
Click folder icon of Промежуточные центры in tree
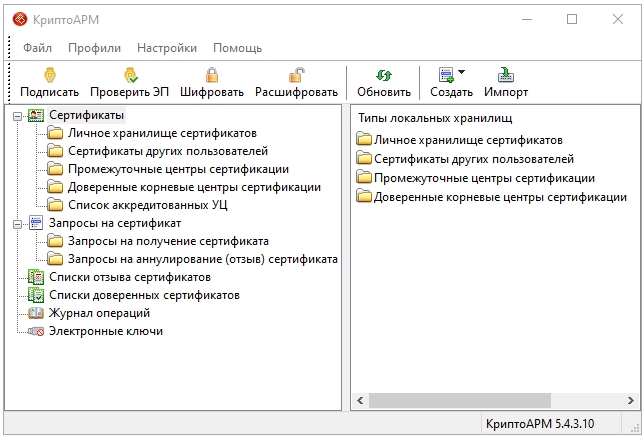pyautogui.click(x=55, y=169)
